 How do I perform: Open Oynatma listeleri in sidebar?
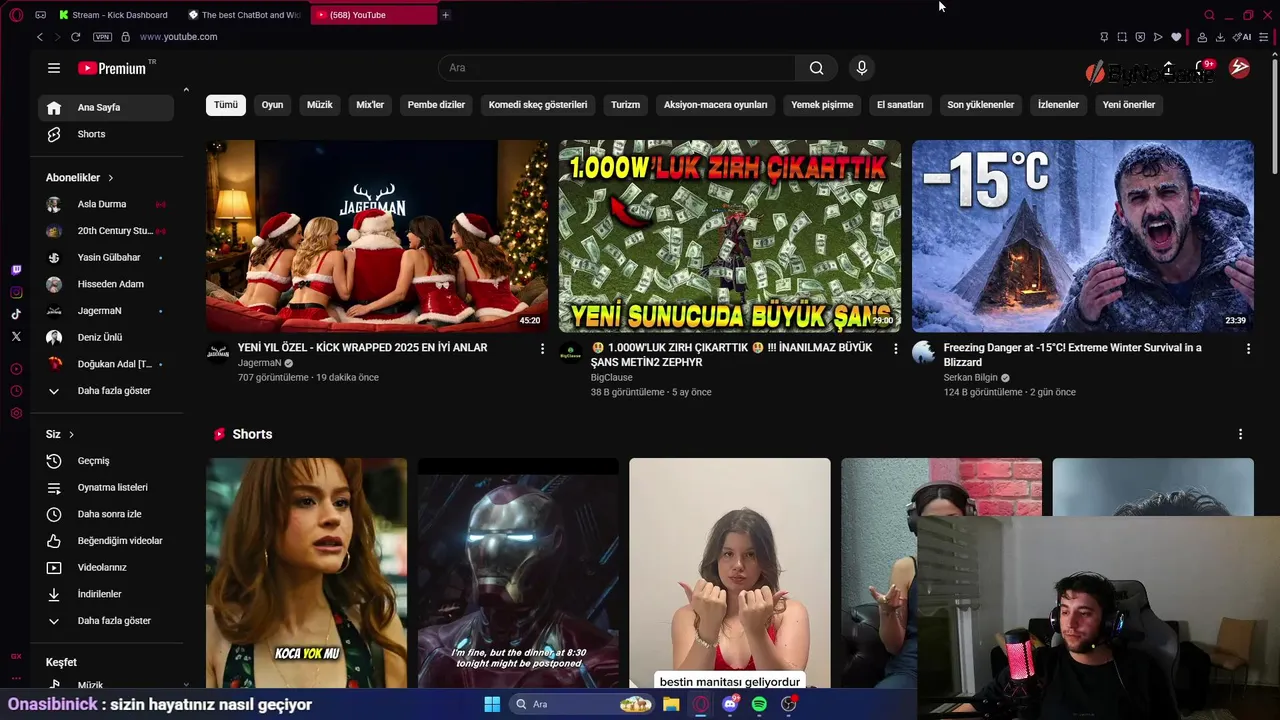click(x=106, y=488)
